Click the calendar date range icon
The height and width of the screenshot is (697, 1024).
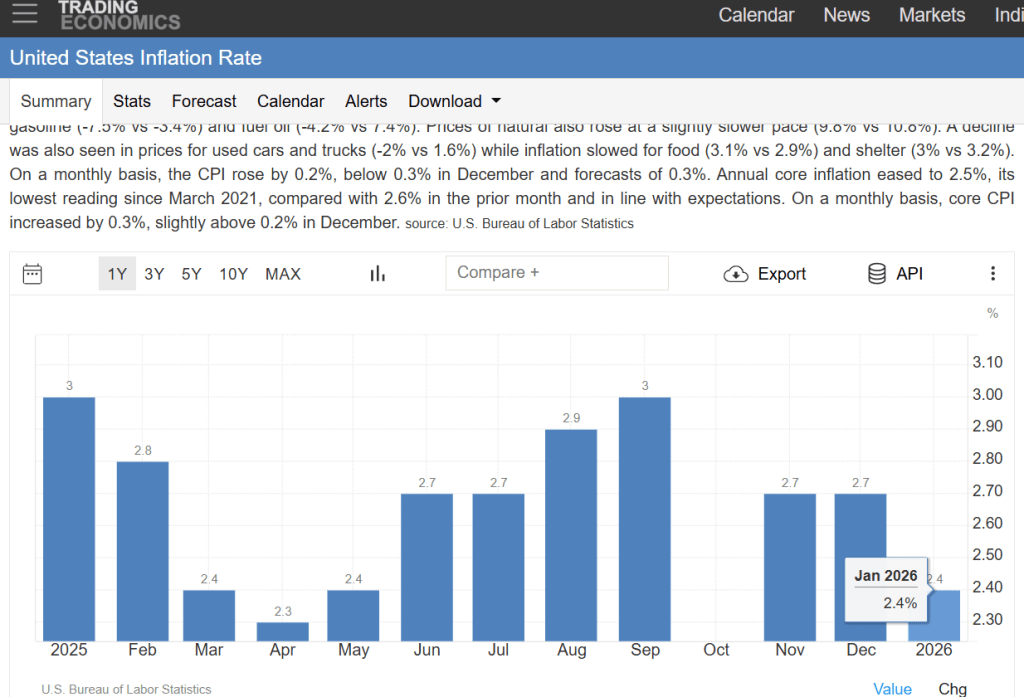pyautogui.click(x=32, y=274)
